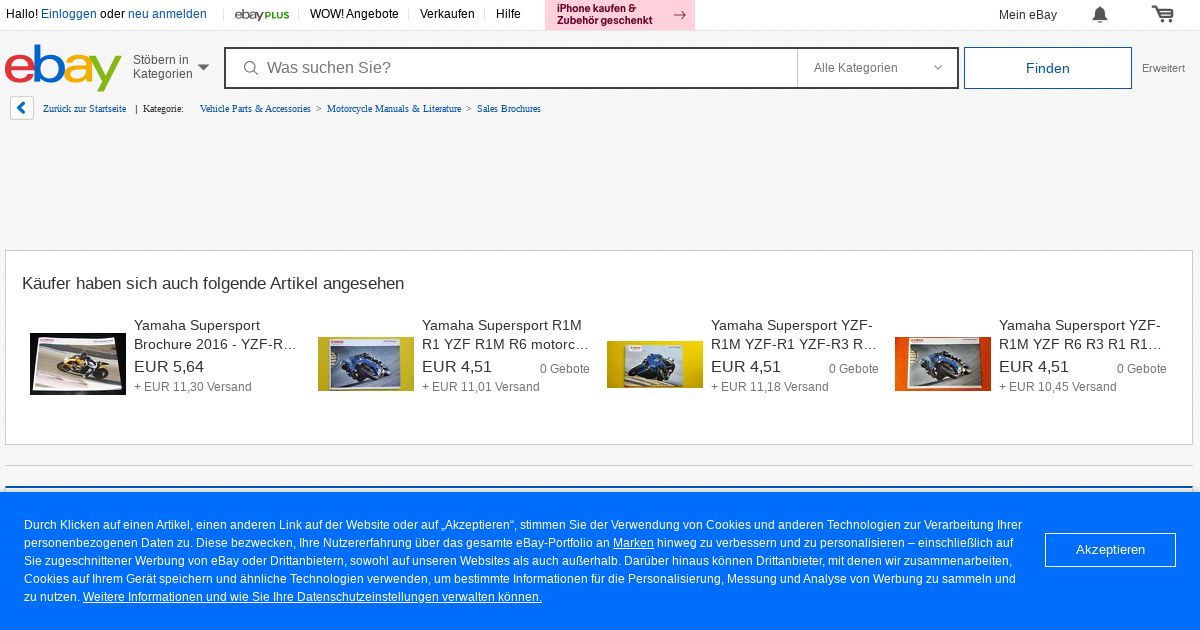Open Yamaha Supersport R1M R1 YZF title
This screenshot has width=1200, height=630.
click(x=505, y=335)
